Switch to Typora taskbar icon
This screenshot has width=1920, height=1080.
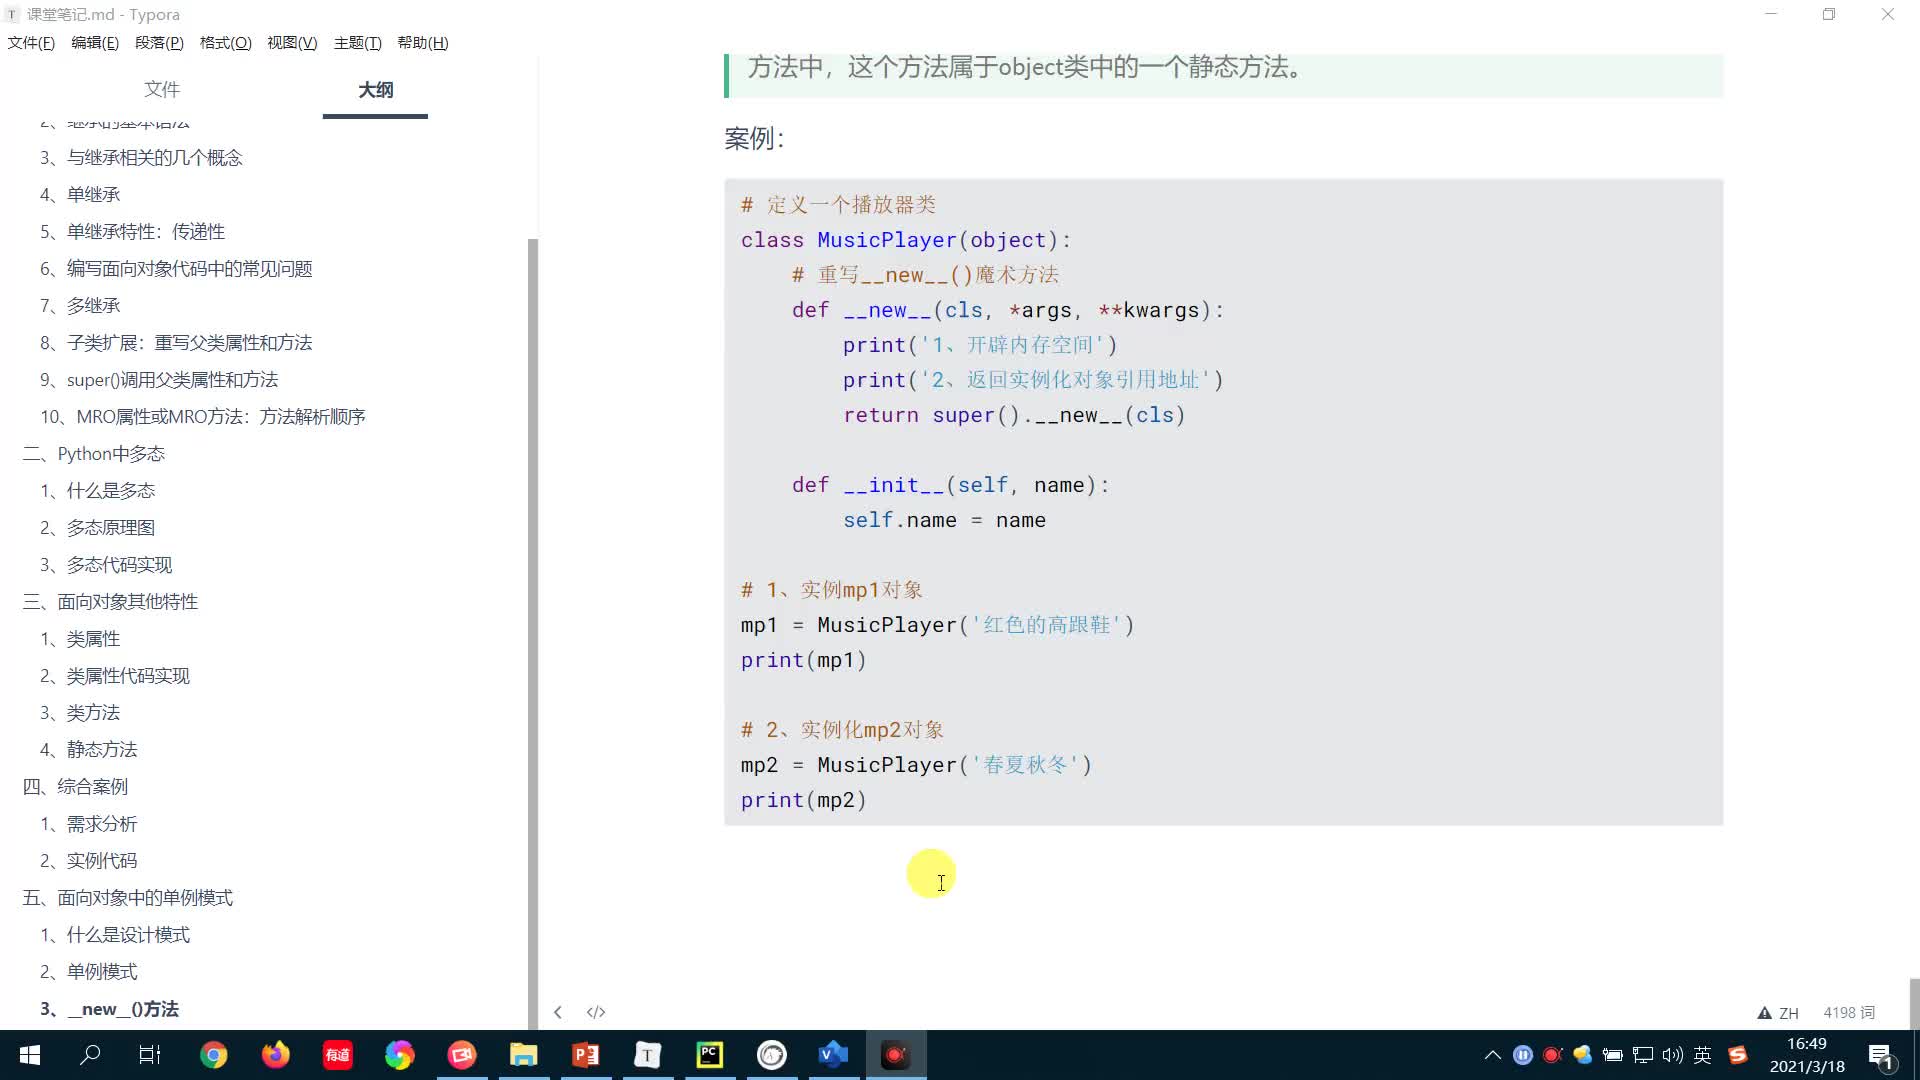click(x=648, y=1055)
